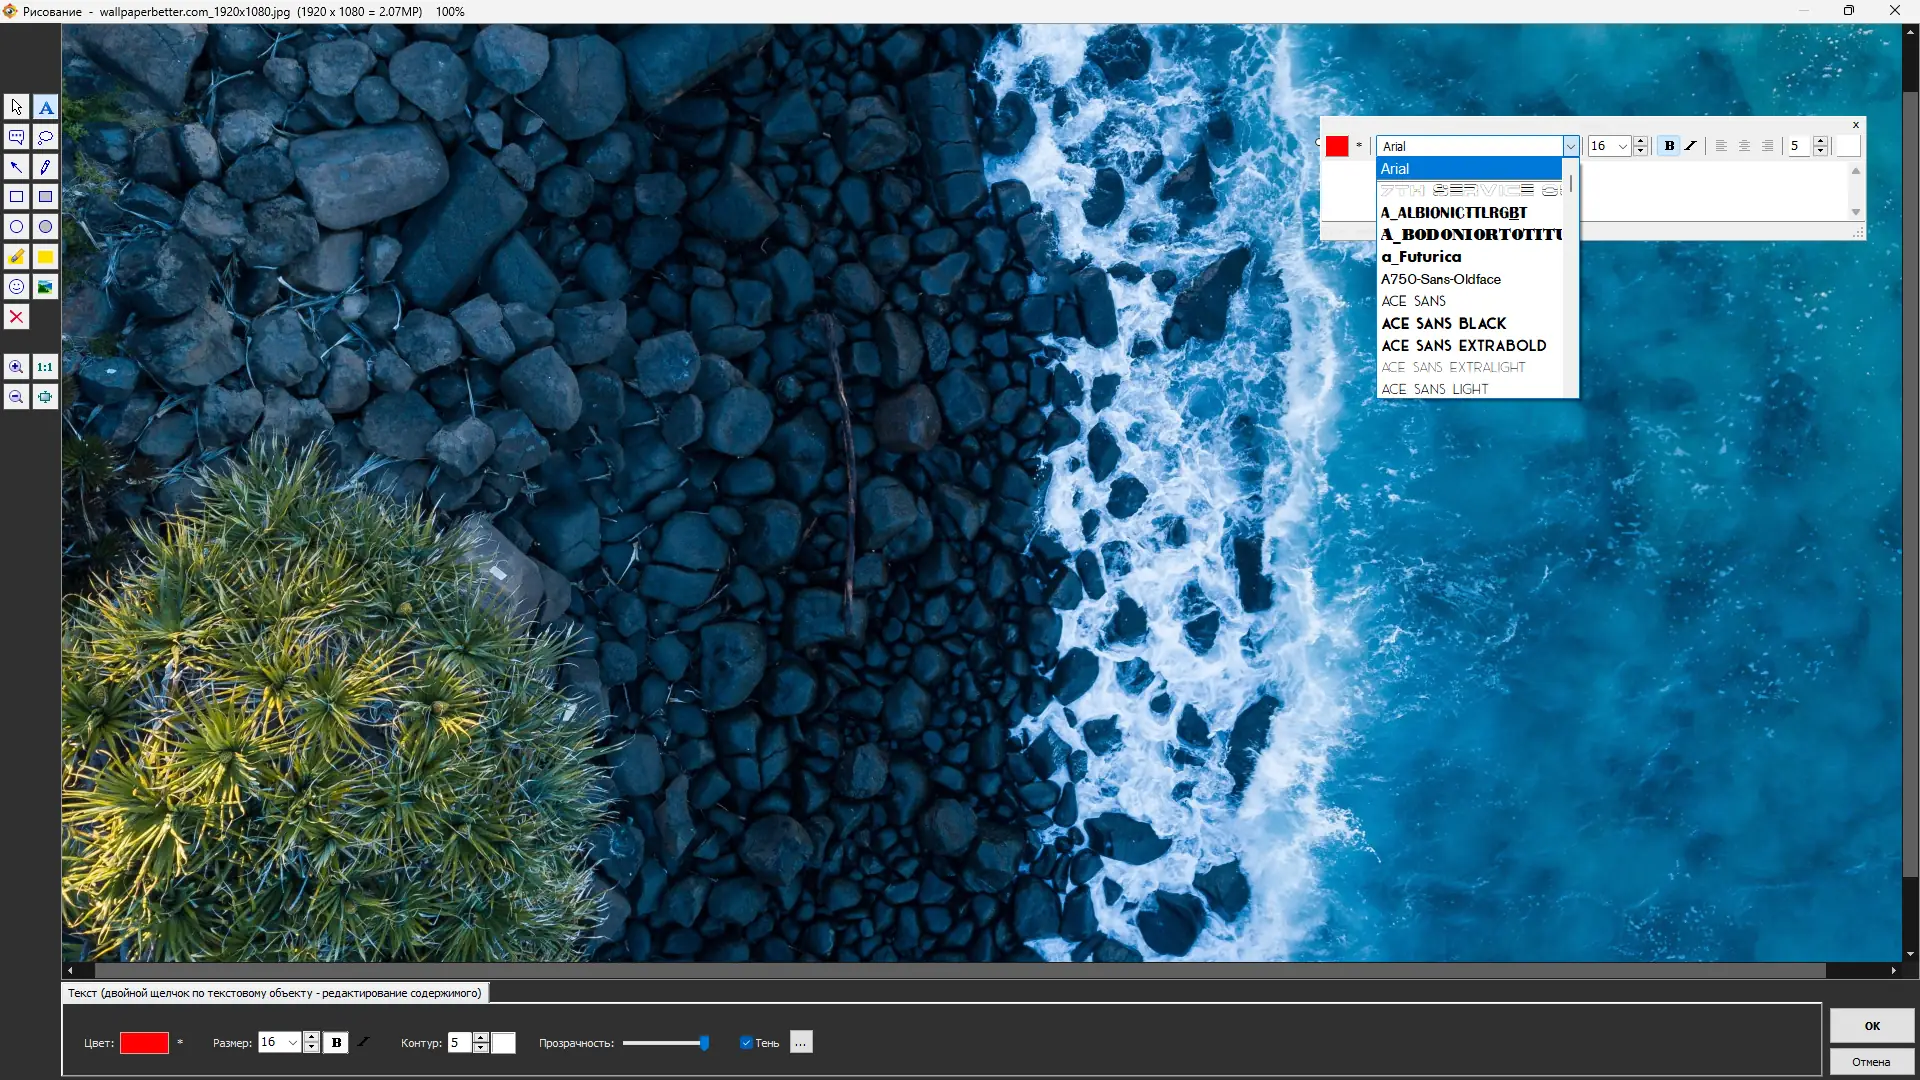The image size is (1920, 1080).
Task: Uncheck the Тень shadow checkbox
Action: click(746, 1043)
